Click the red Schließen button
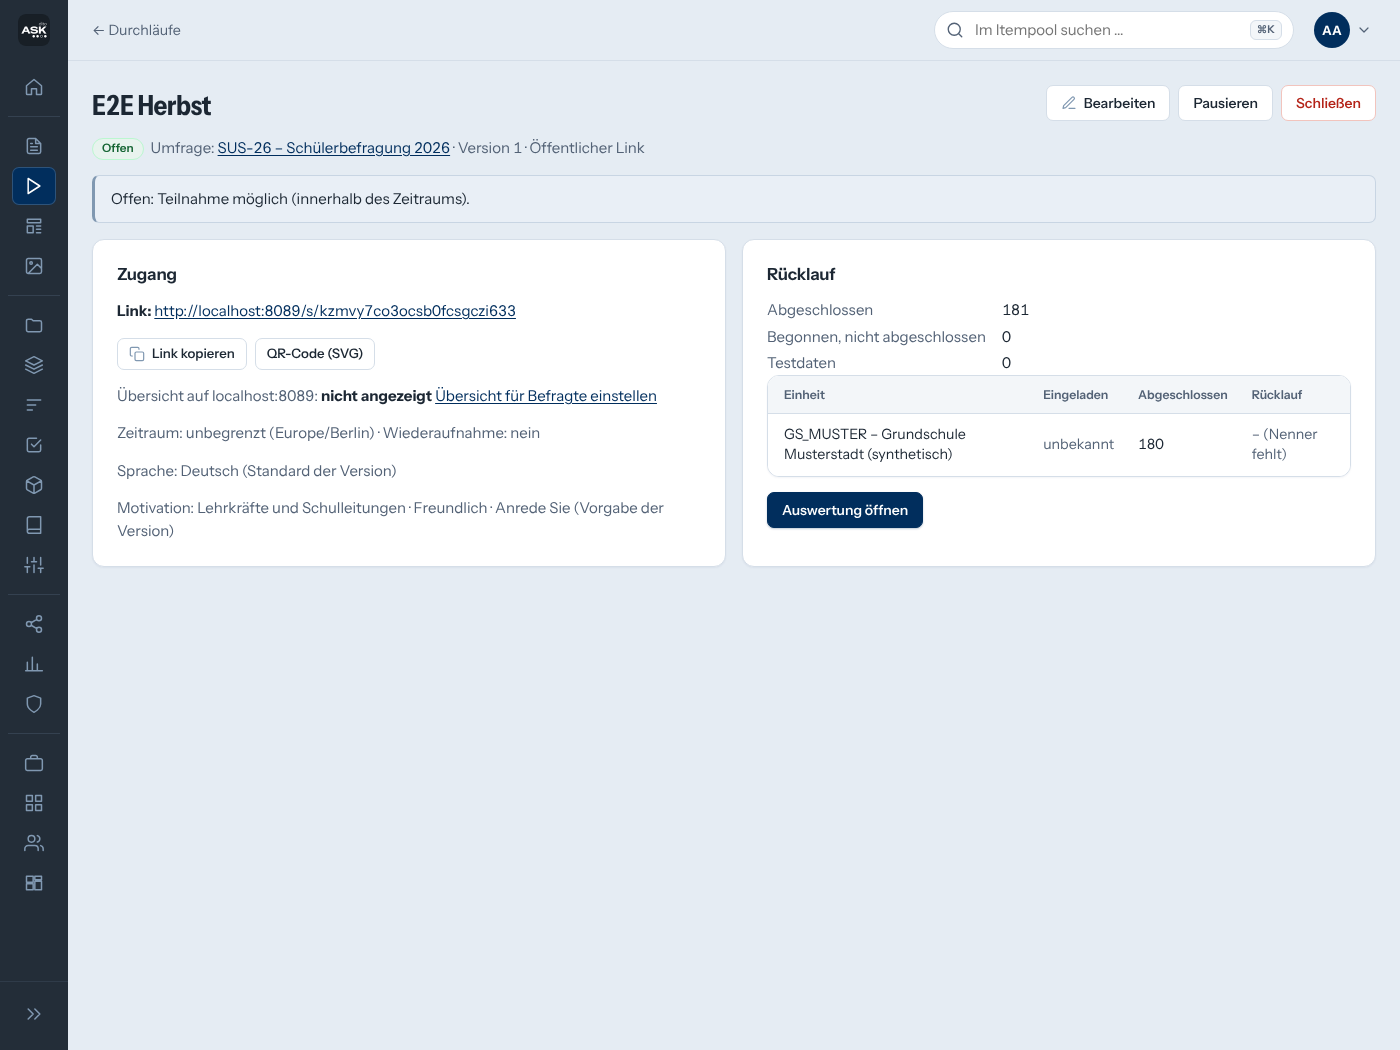The width and height of the screenshot is (1400, 1050). (x=1328, y=103)
